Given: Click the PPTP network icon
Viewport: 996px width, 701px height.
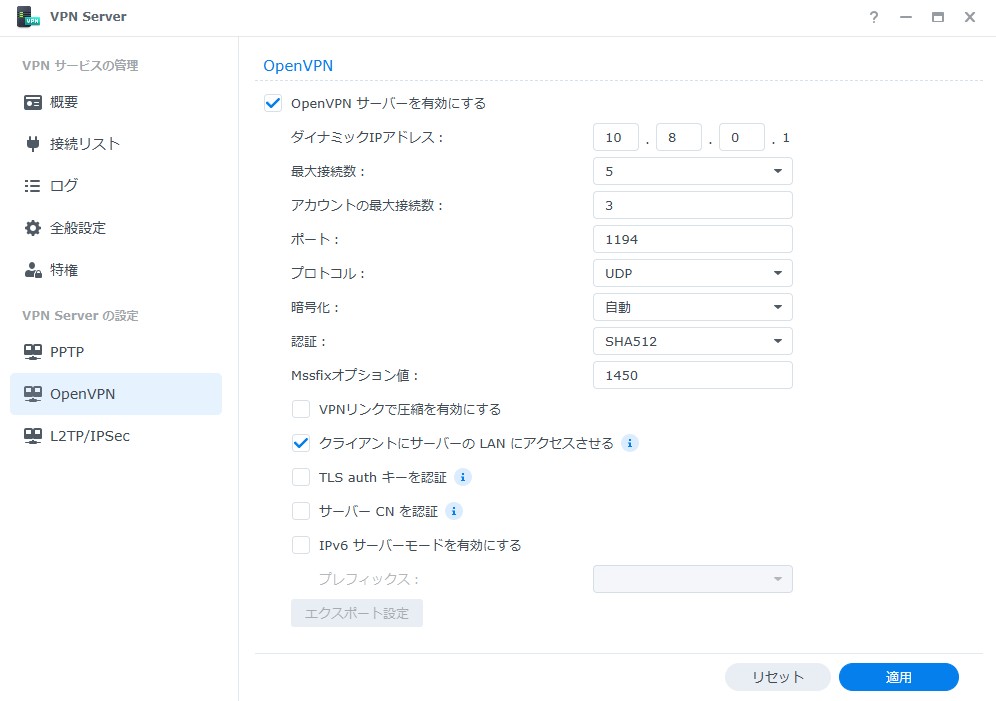Looking at the screenshot, I should [x=33, y=352].
